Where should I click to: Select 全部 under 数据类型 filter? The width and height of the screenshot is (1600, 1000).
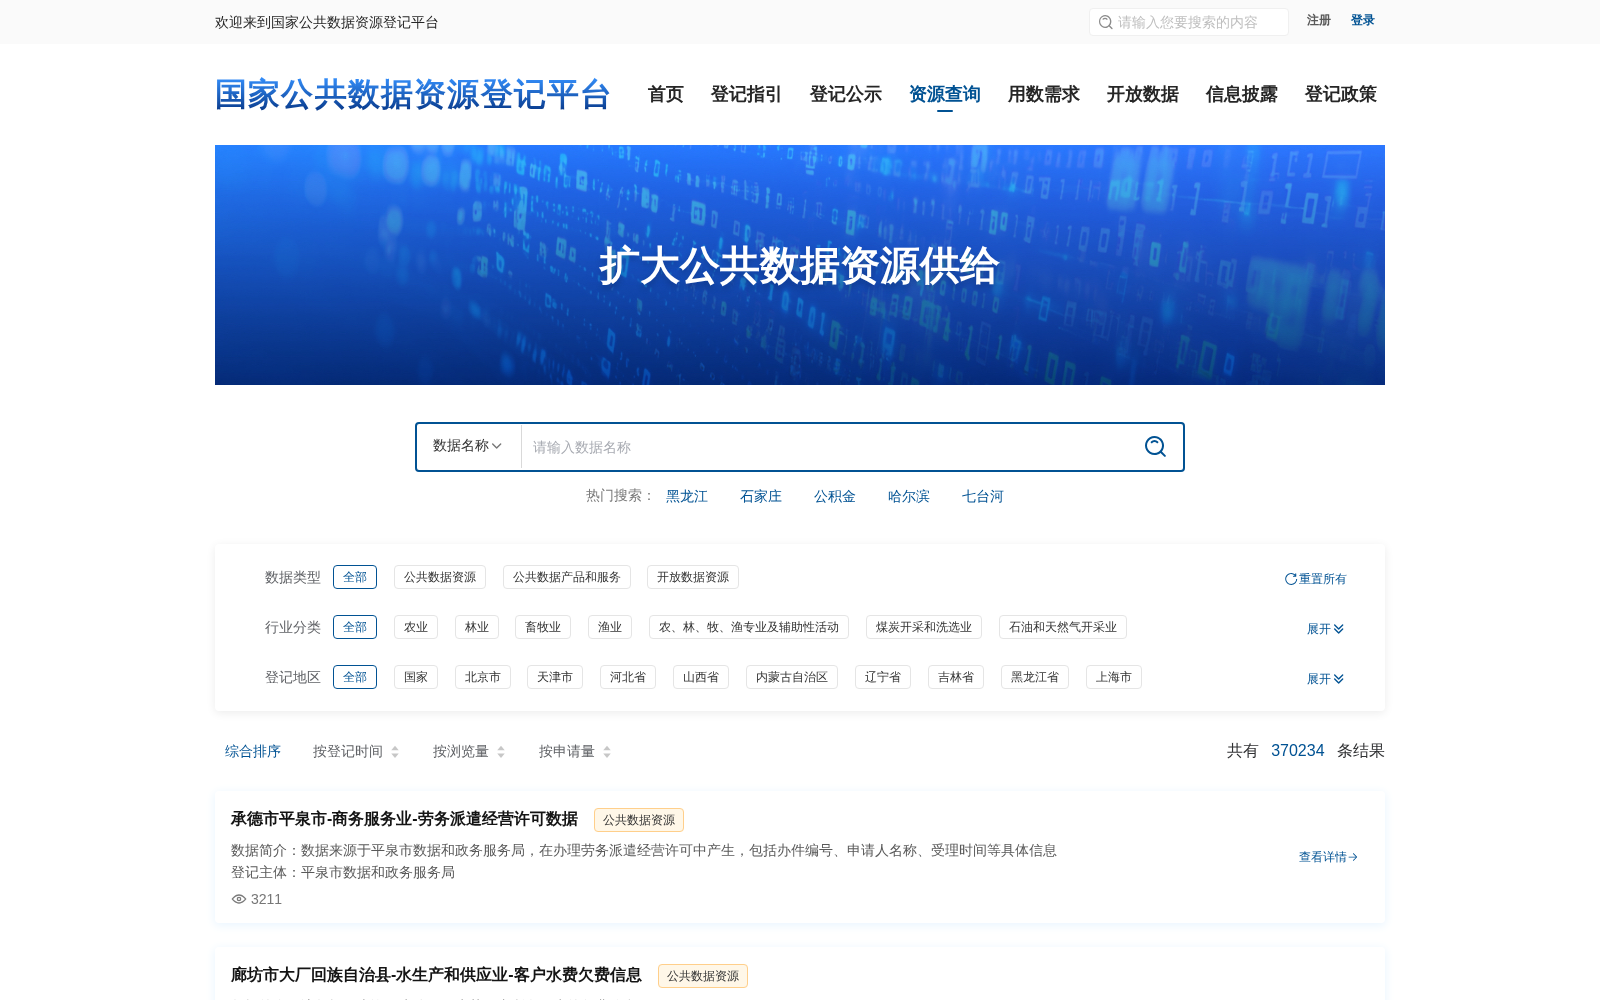(355, 577)
